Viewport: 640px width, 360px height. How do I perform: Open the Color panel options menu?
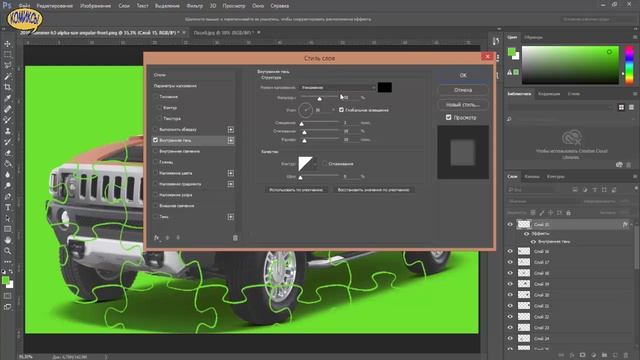pos(635,37)
